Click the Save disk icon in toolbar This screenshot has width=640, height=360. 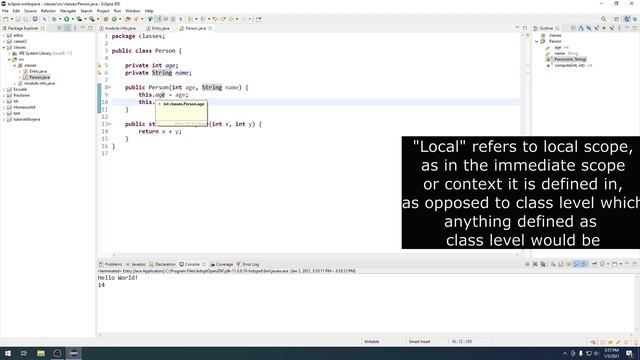pyautogui.click(x=18, y=19)
